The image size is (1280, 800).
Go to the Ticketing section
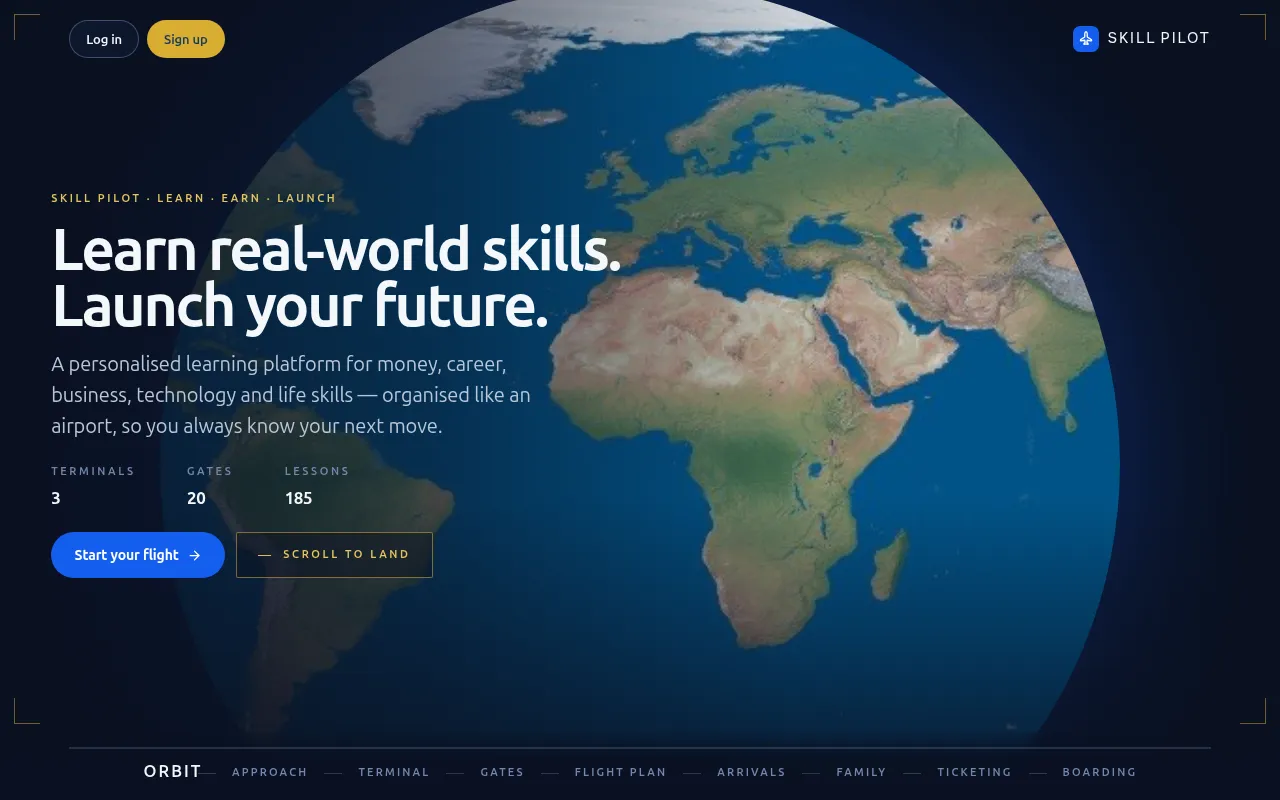pos(974,772)
